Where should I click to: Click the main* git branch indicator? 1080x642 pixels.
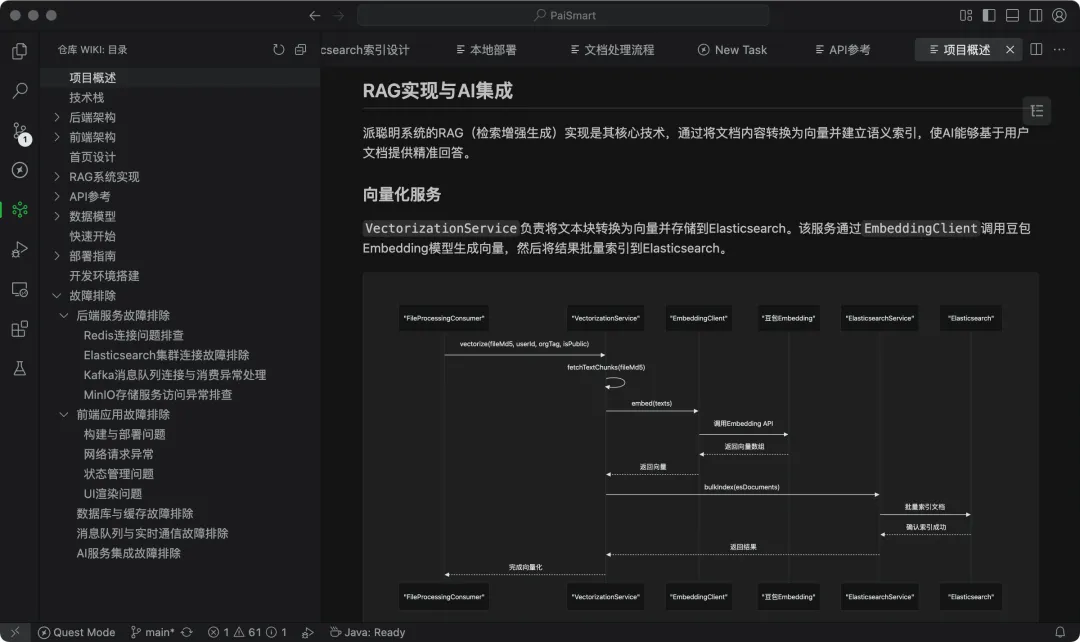pos(152,632)
